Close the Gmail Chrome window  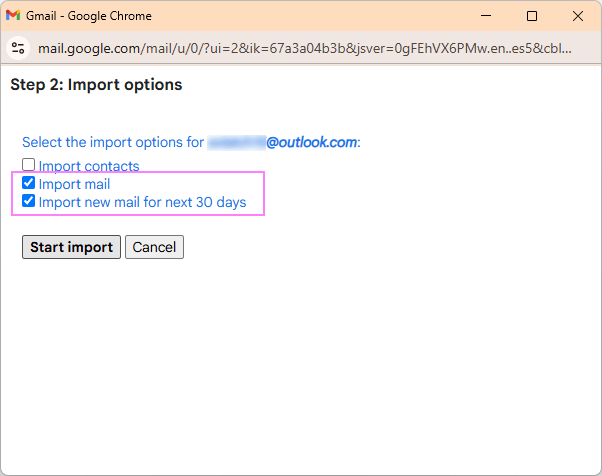578,16
